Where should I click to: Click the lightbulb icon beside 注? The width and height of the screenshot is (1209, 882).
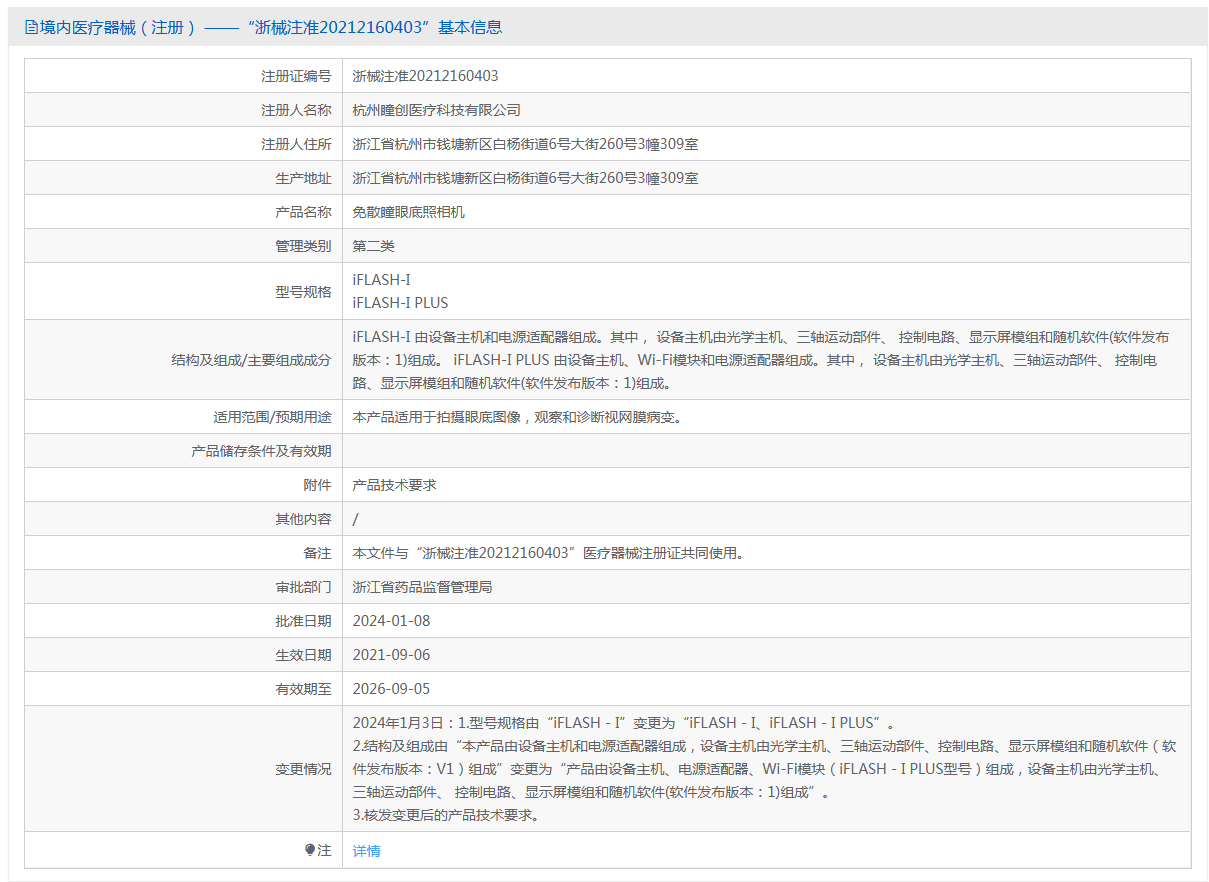tap(310, 850)
